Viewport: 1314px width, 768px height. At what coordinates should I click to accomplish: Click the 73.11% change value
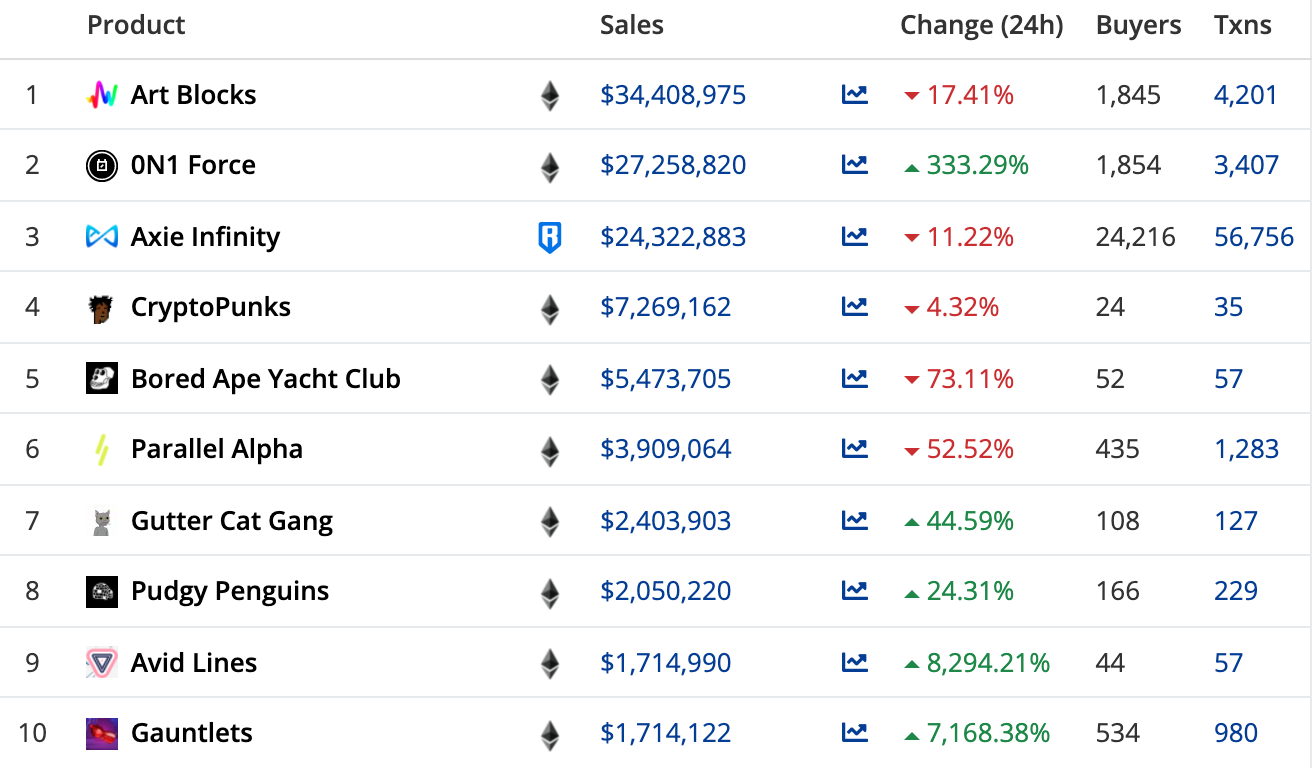970,379
